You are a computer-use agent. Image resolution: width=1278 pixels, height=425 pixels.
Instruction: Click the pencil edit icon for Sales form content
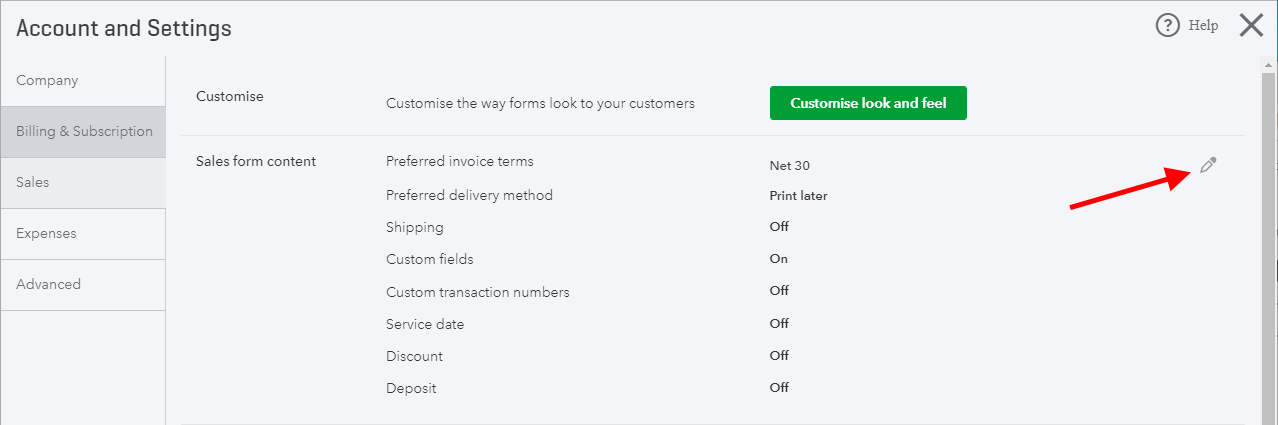click(x=1208, y=165)
